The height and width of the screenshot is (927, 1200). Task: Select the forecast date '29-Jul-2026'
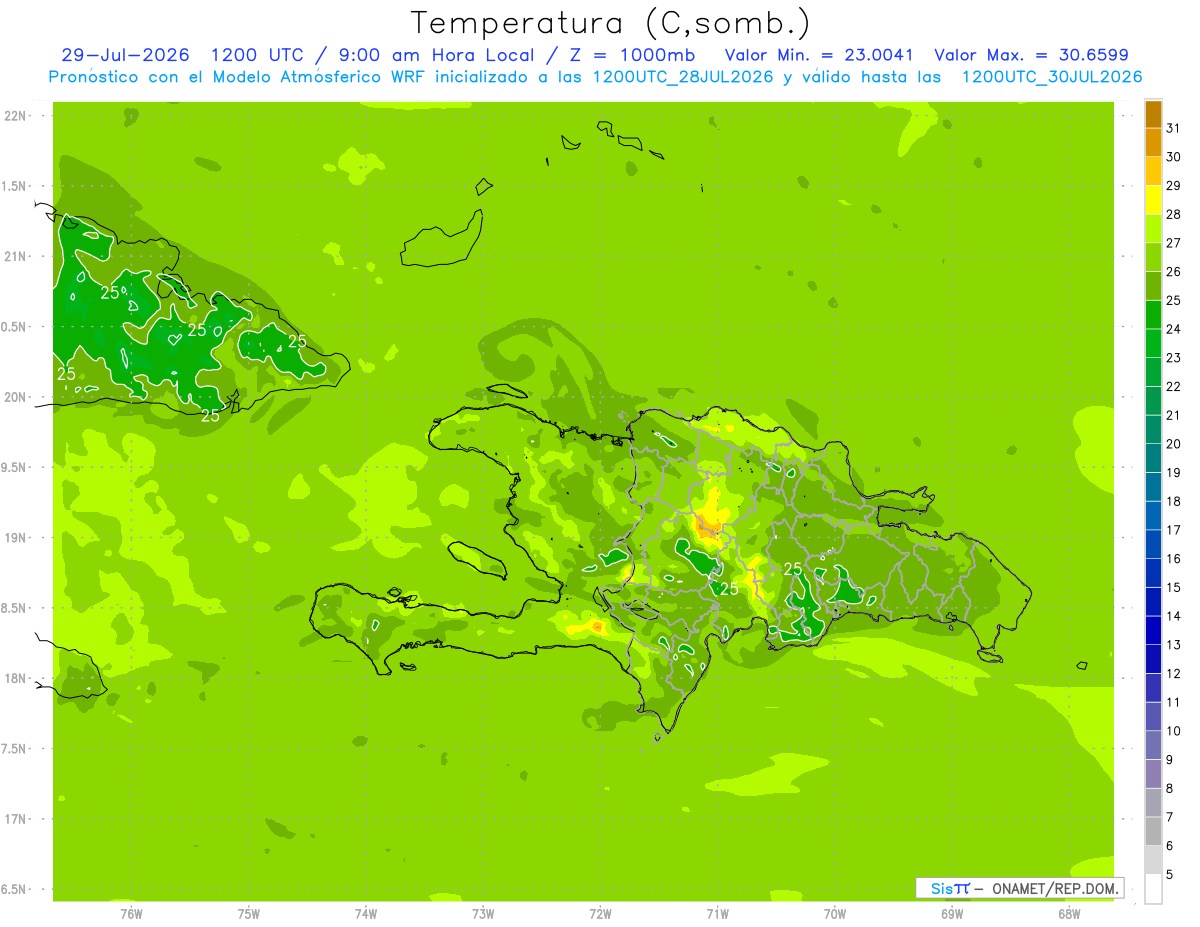coord(125,55)
